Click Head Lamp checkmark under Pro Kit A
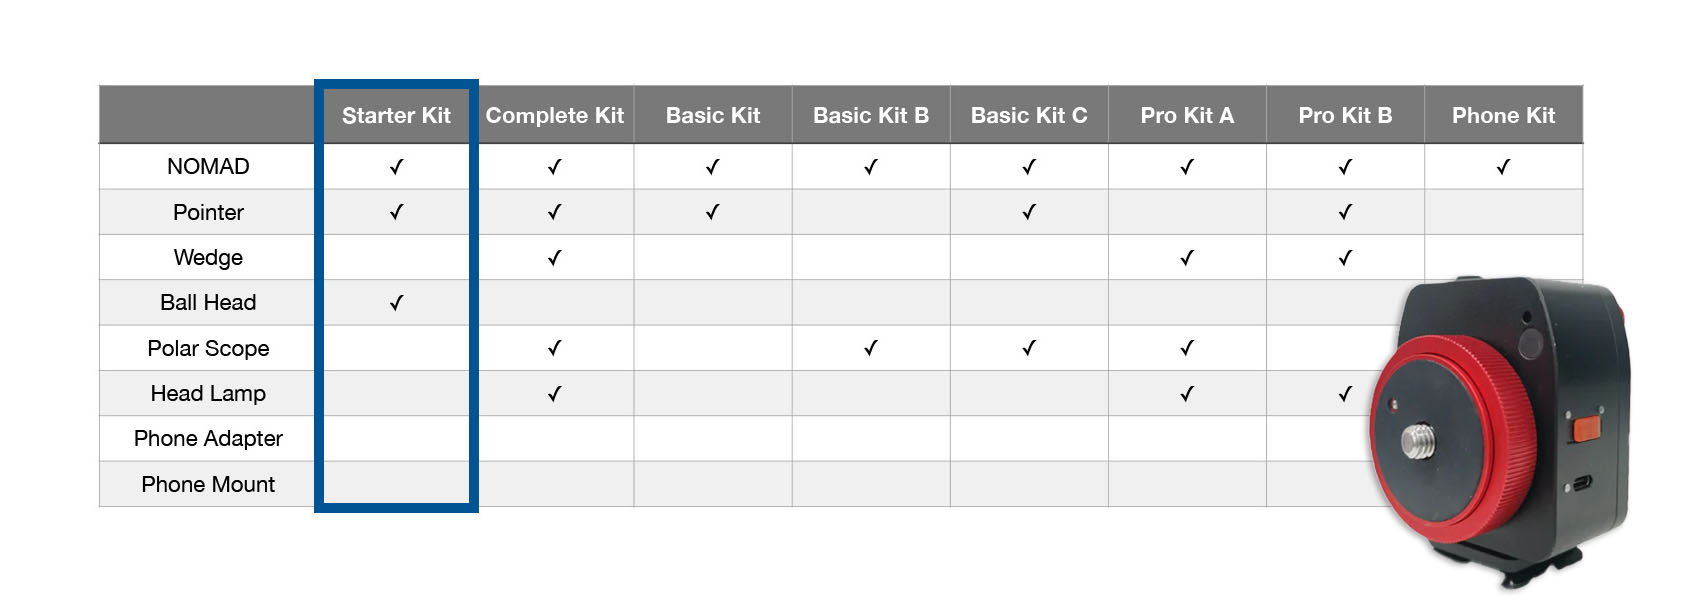1682x600 pixels. tap(1187, 394)
